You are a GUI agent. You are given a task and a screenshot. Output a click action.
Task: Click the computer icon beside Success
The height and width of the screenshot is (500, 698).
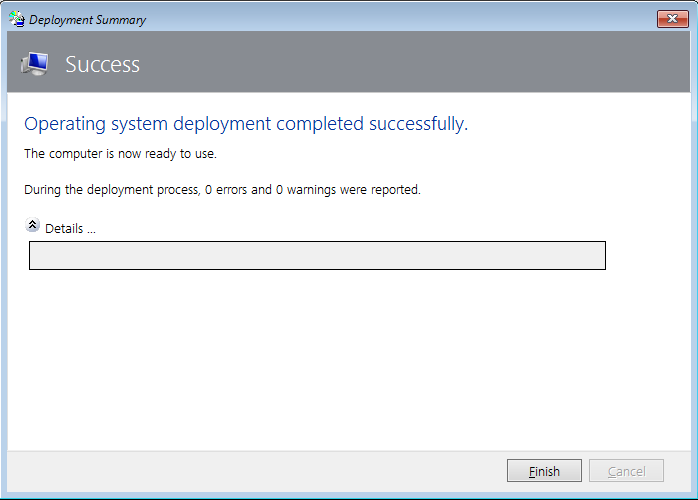(35, 64)
